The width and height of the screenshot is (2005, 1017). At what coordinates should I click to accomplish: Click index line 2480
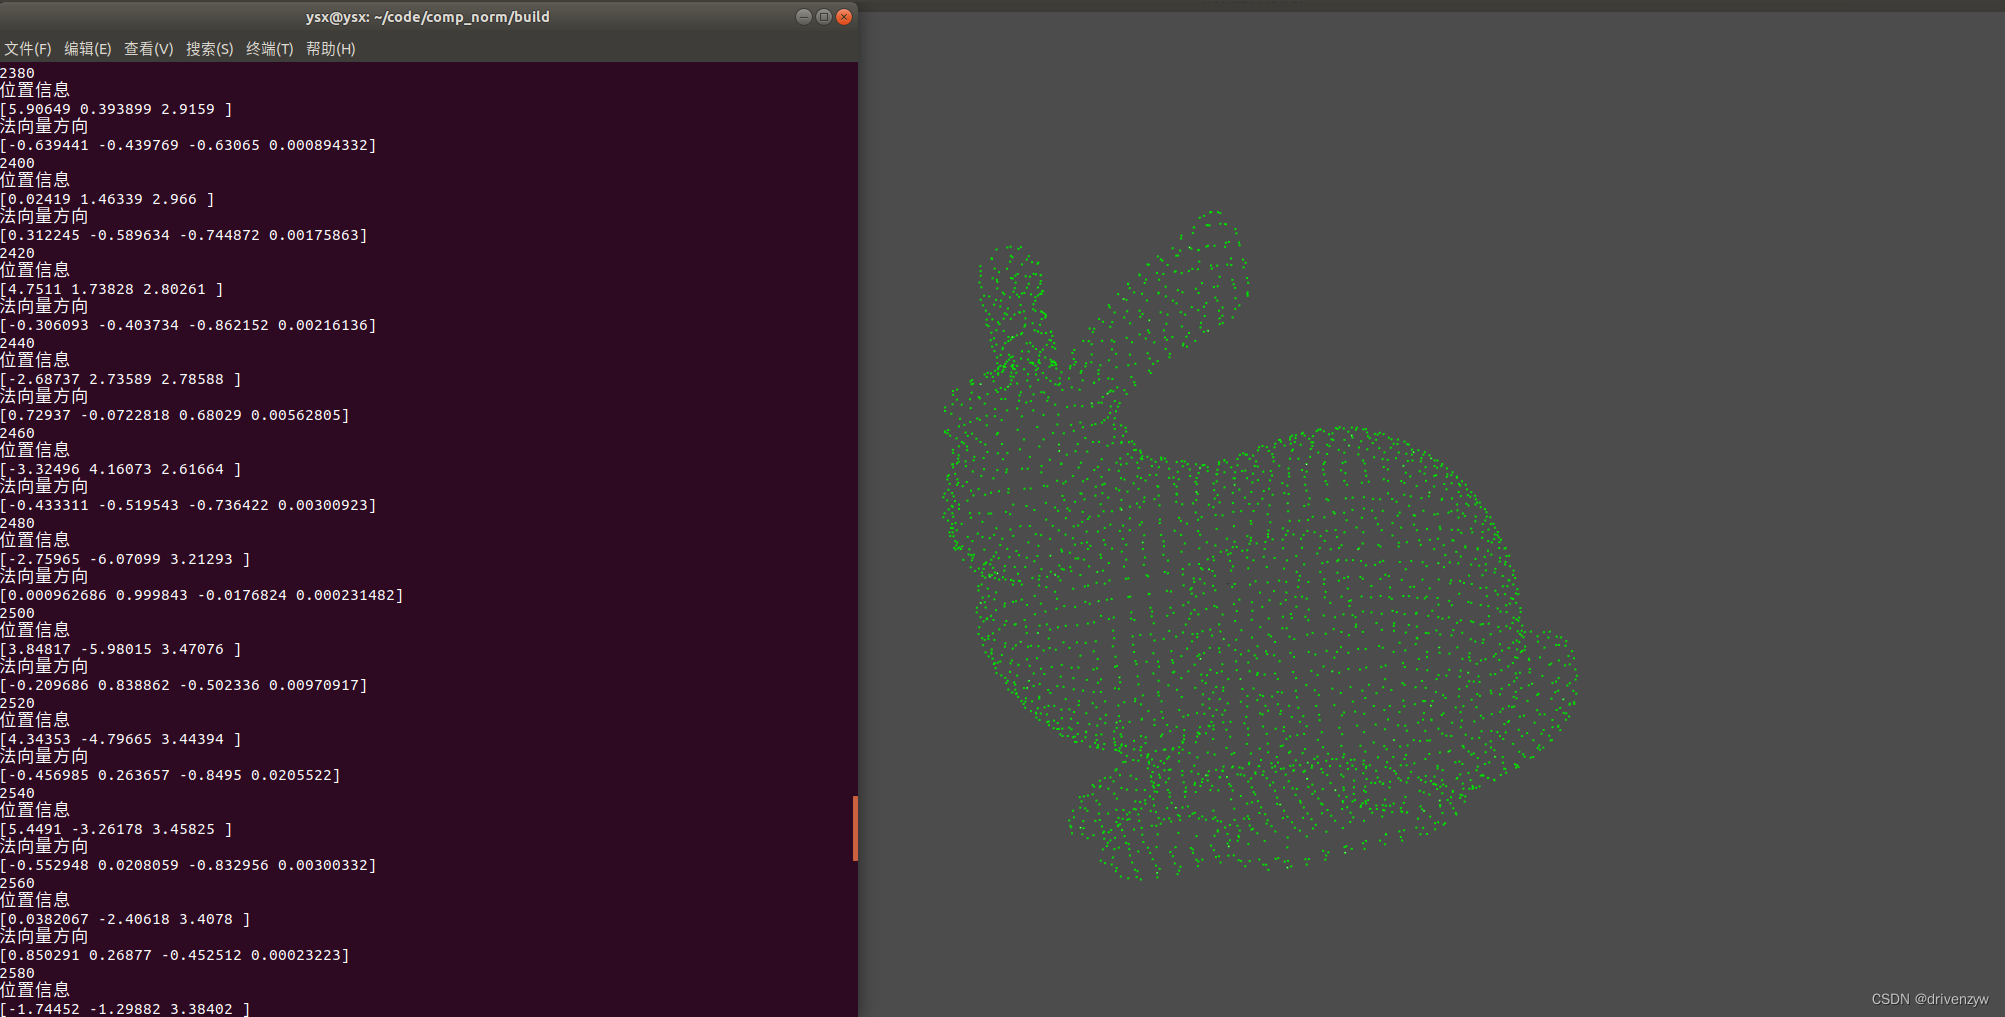point(17,523)
